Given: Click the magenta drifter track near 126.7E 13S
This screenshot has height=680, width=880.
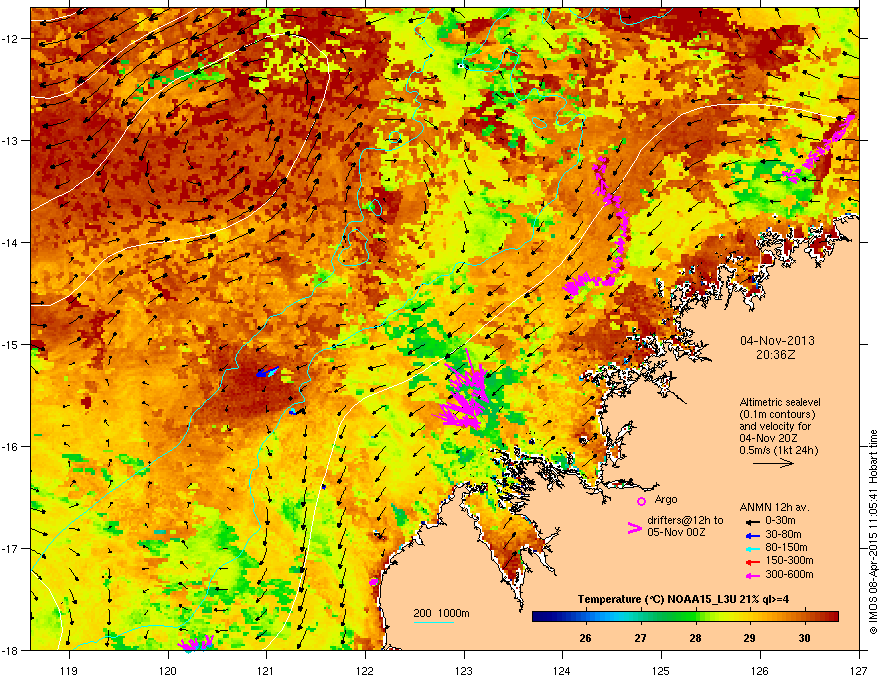Looking at the screenshot, I should (819, 149).
